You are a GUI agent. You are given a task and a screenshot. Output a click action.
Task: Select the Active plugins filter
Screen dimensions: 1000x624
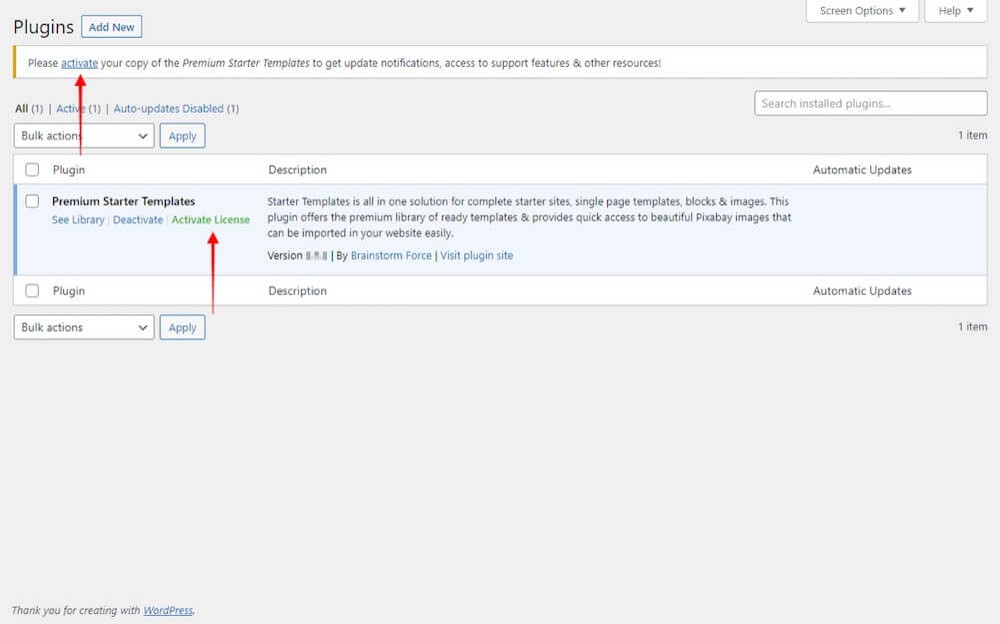(70, 108)
